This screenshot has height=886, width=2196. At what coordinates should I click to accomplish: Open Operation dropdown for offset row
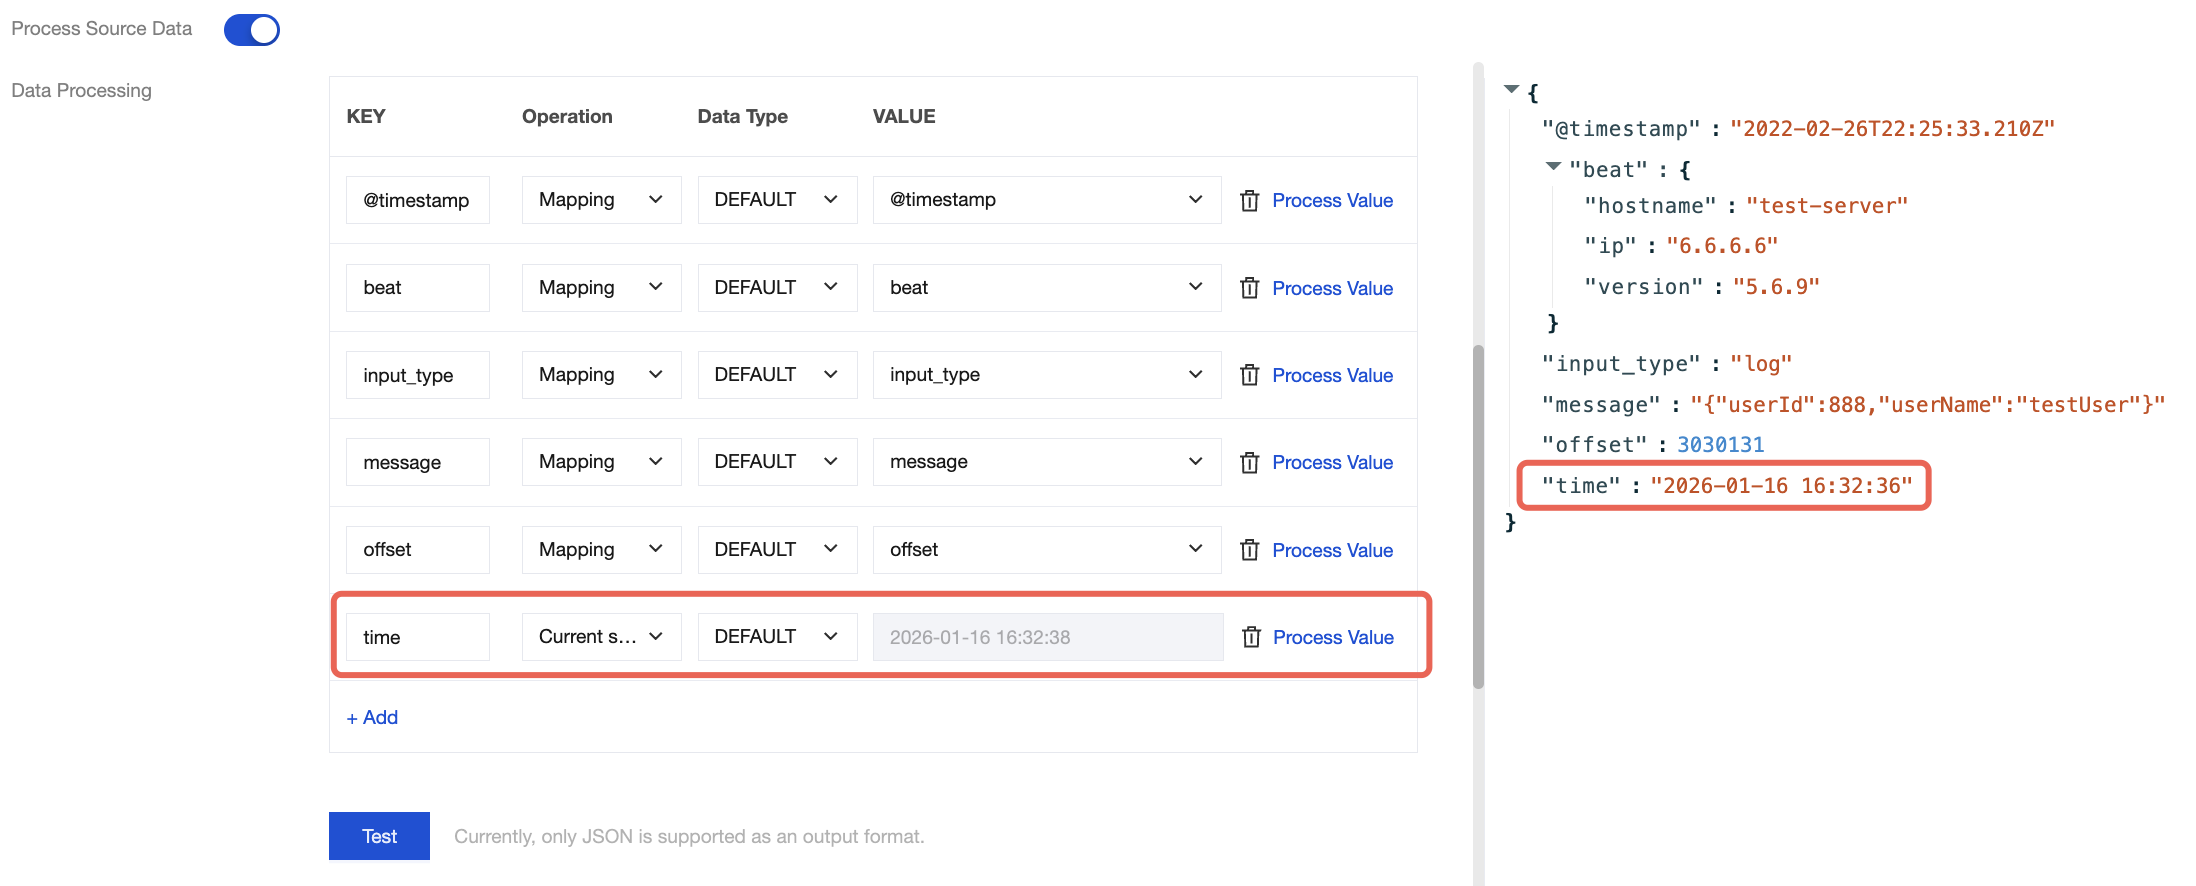(x=601, y=550)
